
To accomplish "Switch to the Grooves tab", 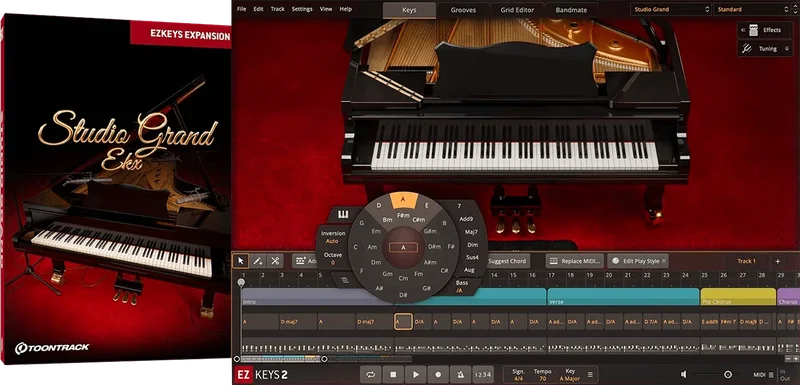I will pyautogui.click(x=463, y=10).
